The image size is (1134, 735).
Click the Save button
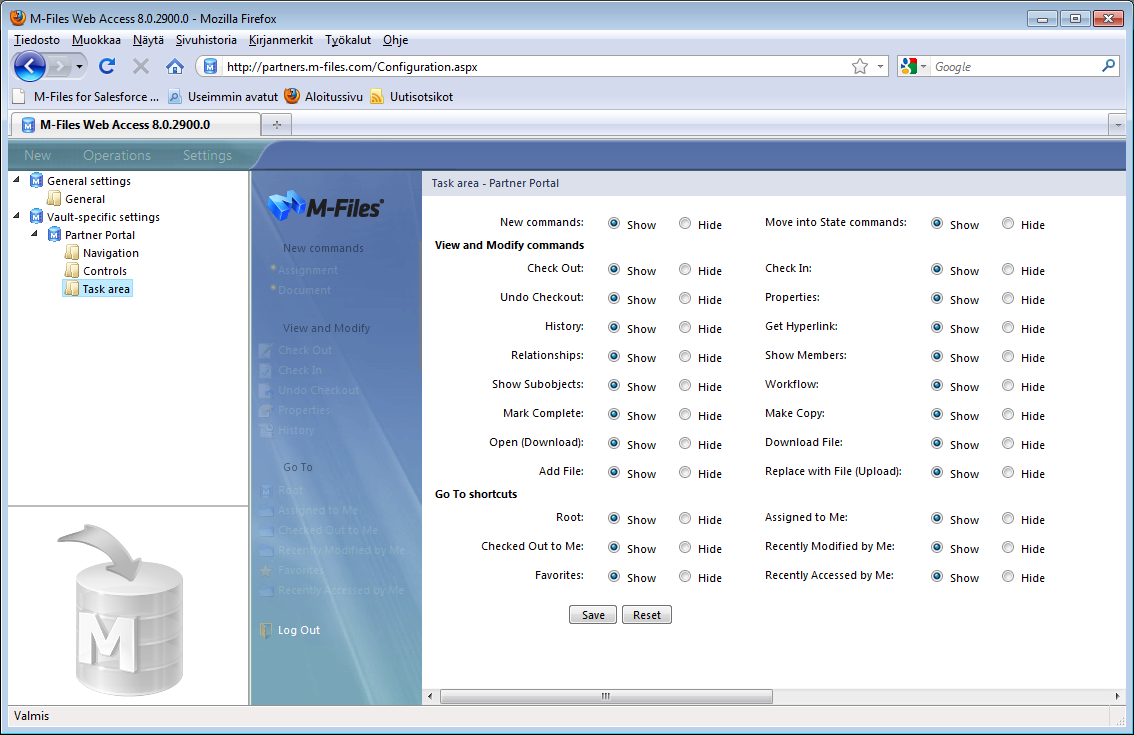click(593, 614)
